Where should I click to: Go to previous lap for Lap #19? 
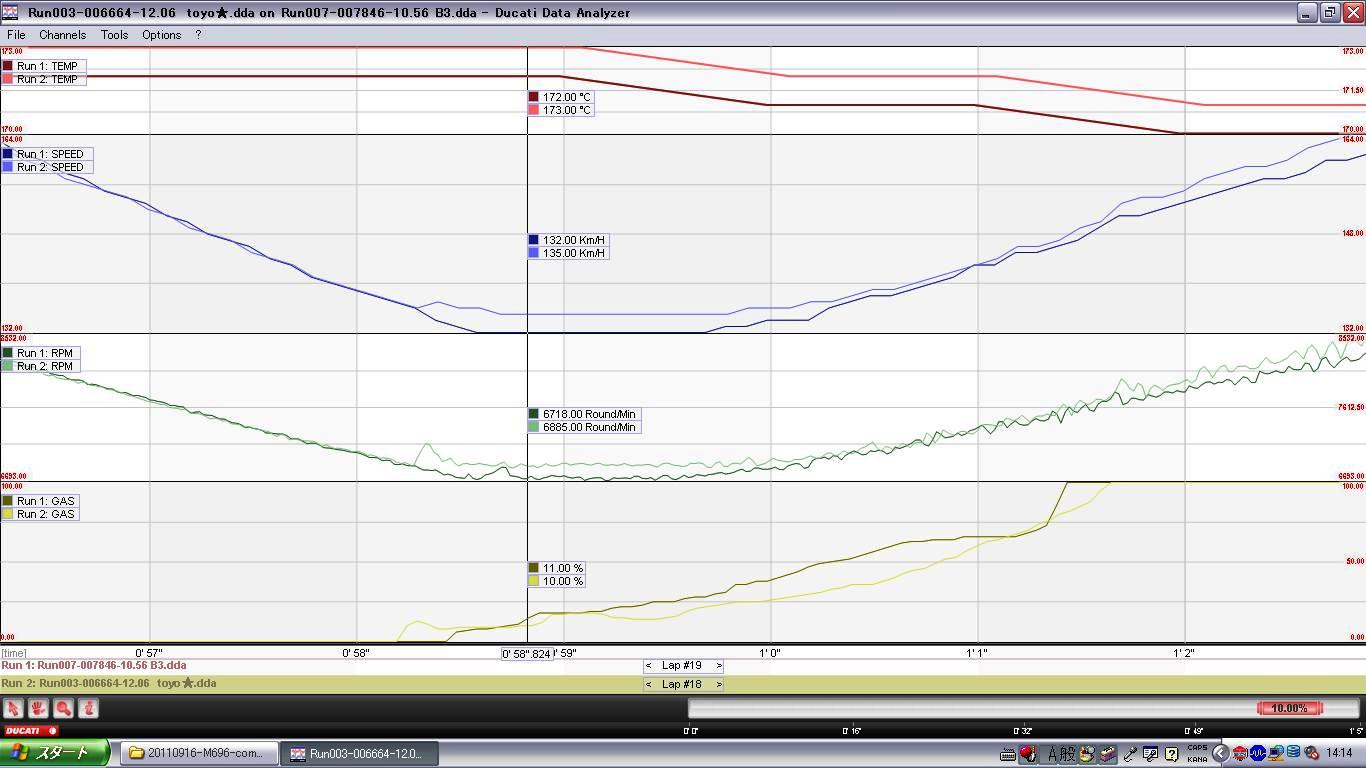(x=649, y=666)
